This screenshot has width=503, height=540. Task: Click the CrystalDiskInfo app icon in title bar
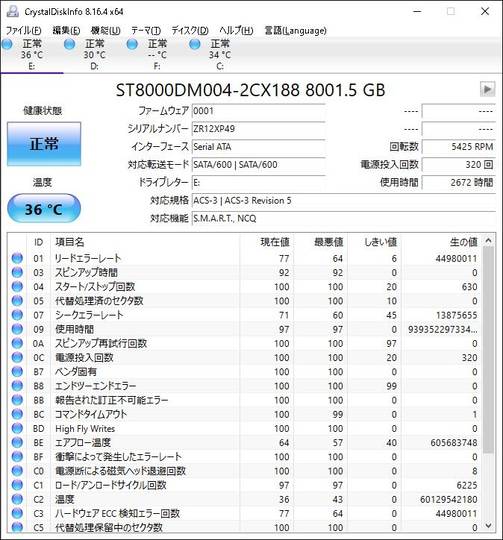(12, 11)
